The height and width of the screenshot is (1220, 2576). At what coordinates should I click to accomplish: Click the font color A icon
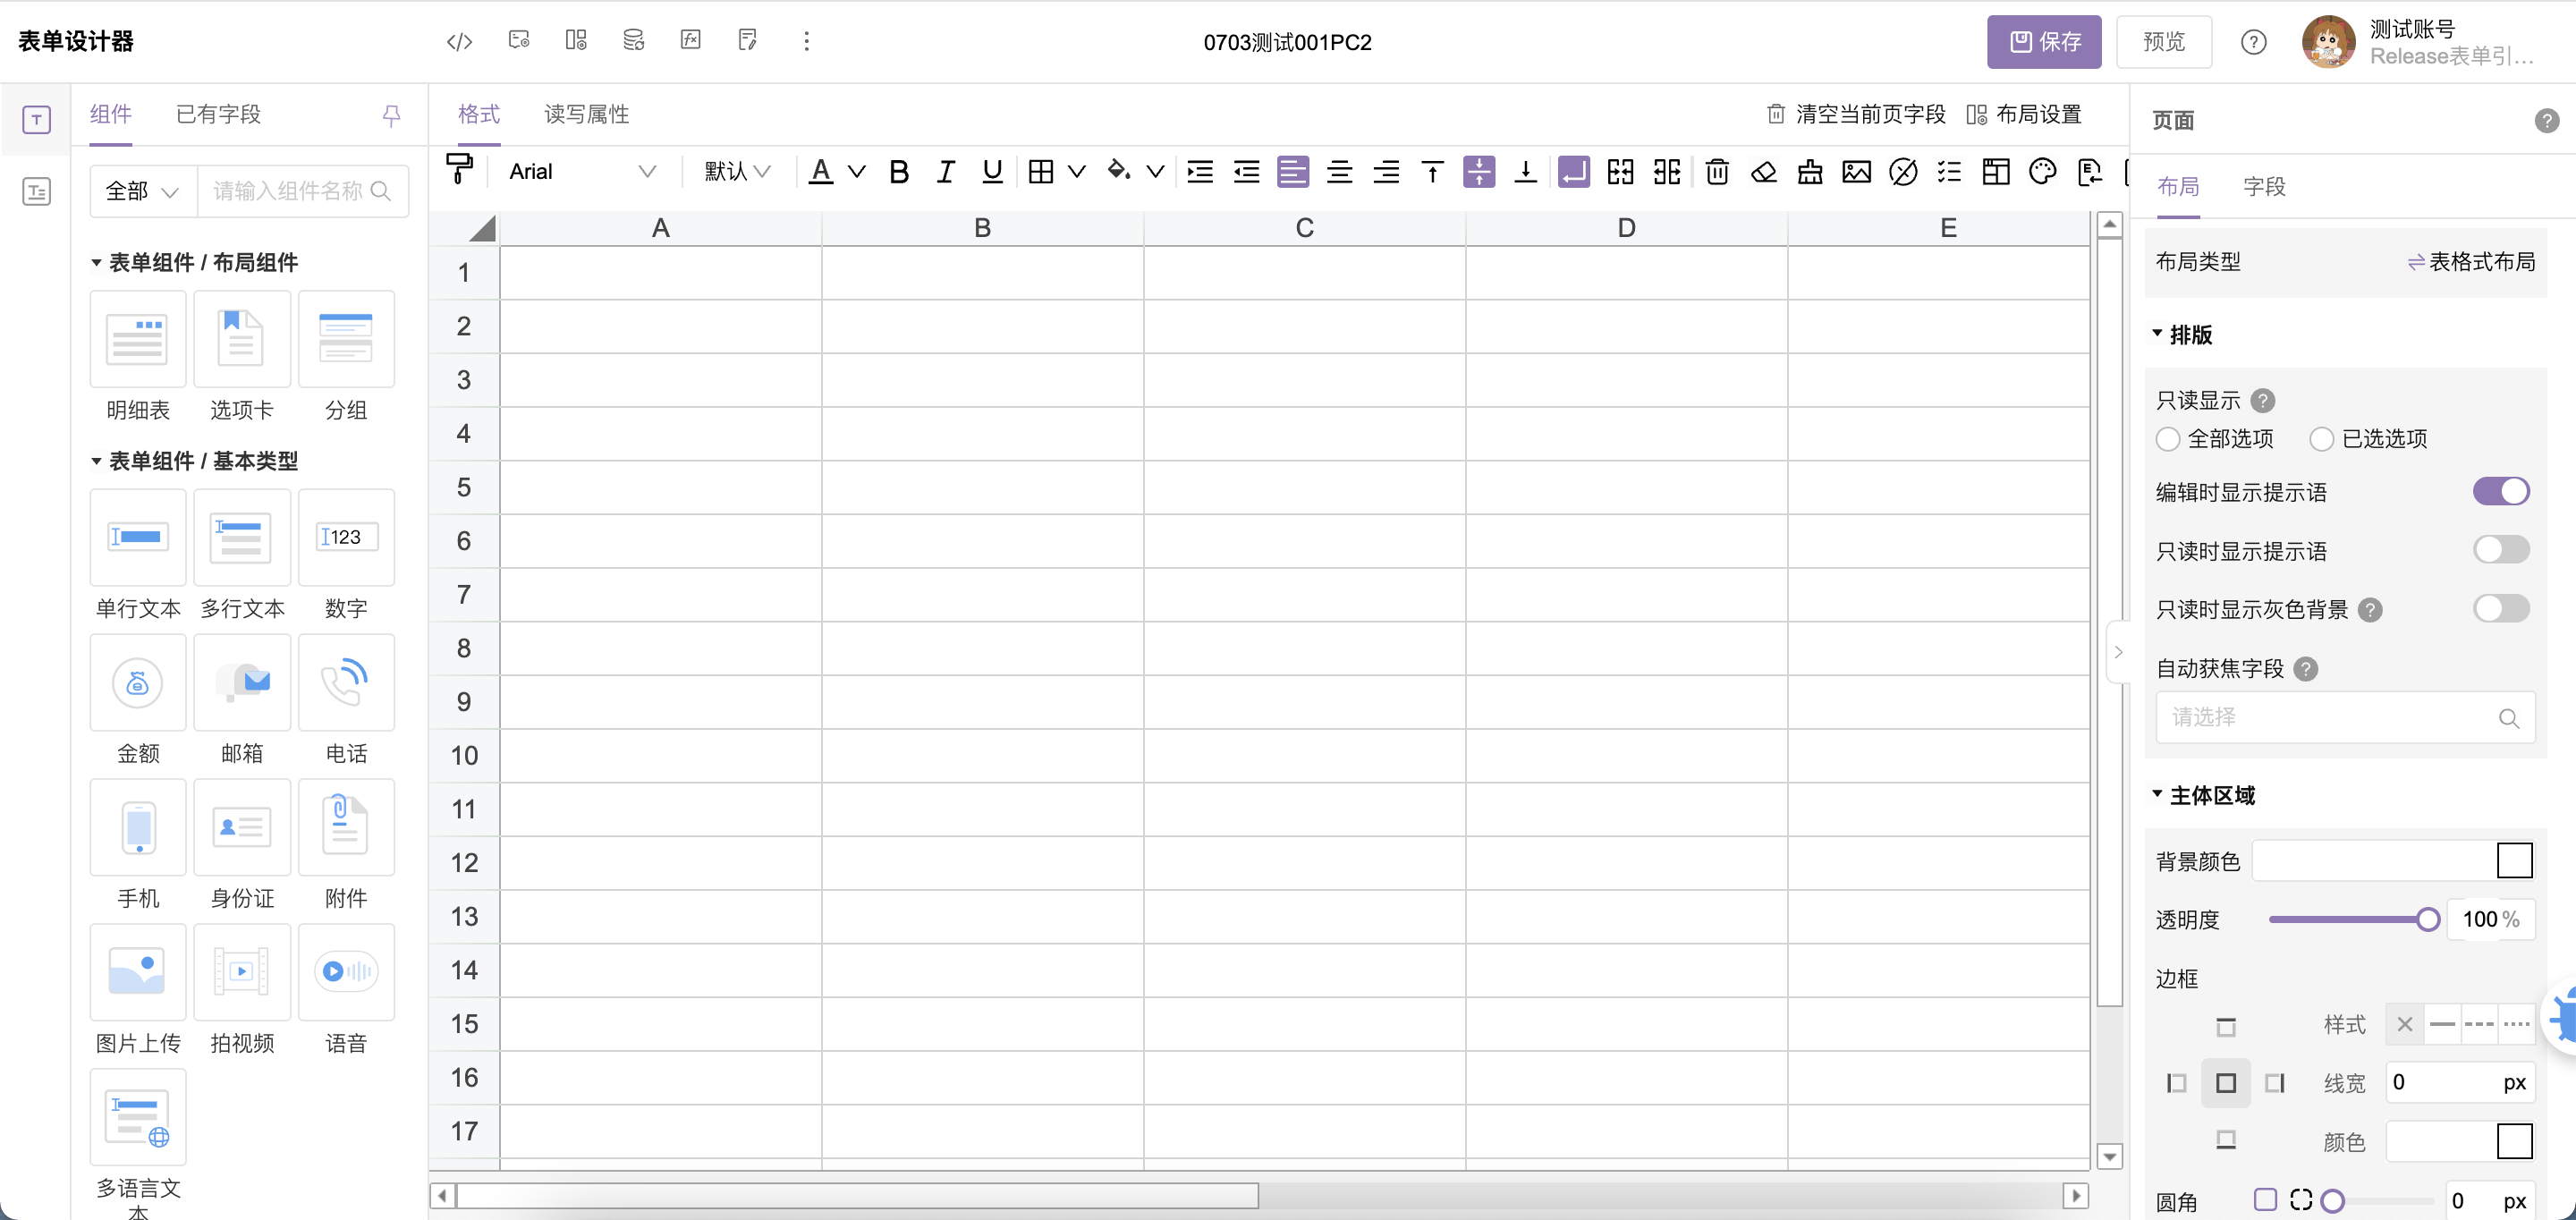(x=821, y=172)
